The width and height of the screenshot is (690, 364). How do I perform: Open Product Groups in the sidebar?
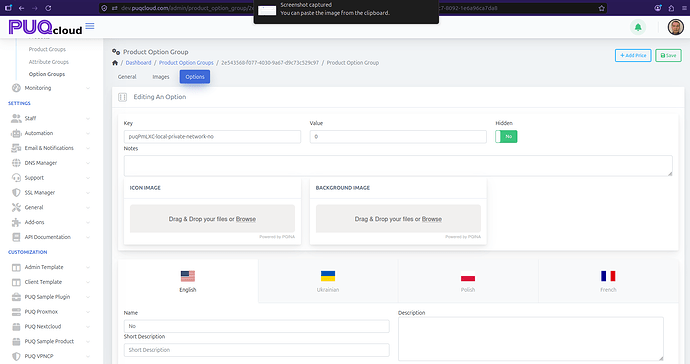[x=47, y=50]
